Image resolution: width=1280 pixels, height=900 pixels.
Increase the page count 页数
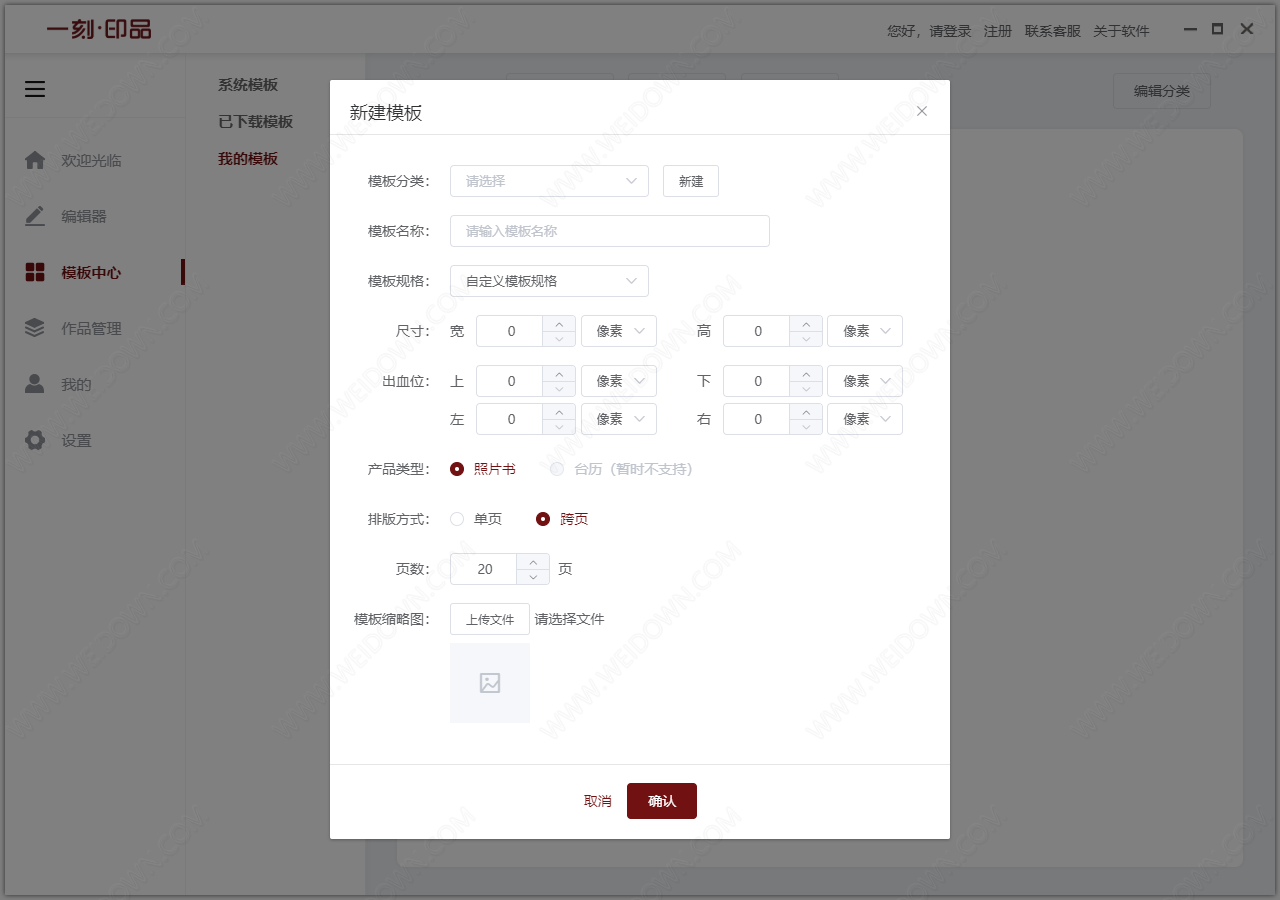(x=533, y=561)
